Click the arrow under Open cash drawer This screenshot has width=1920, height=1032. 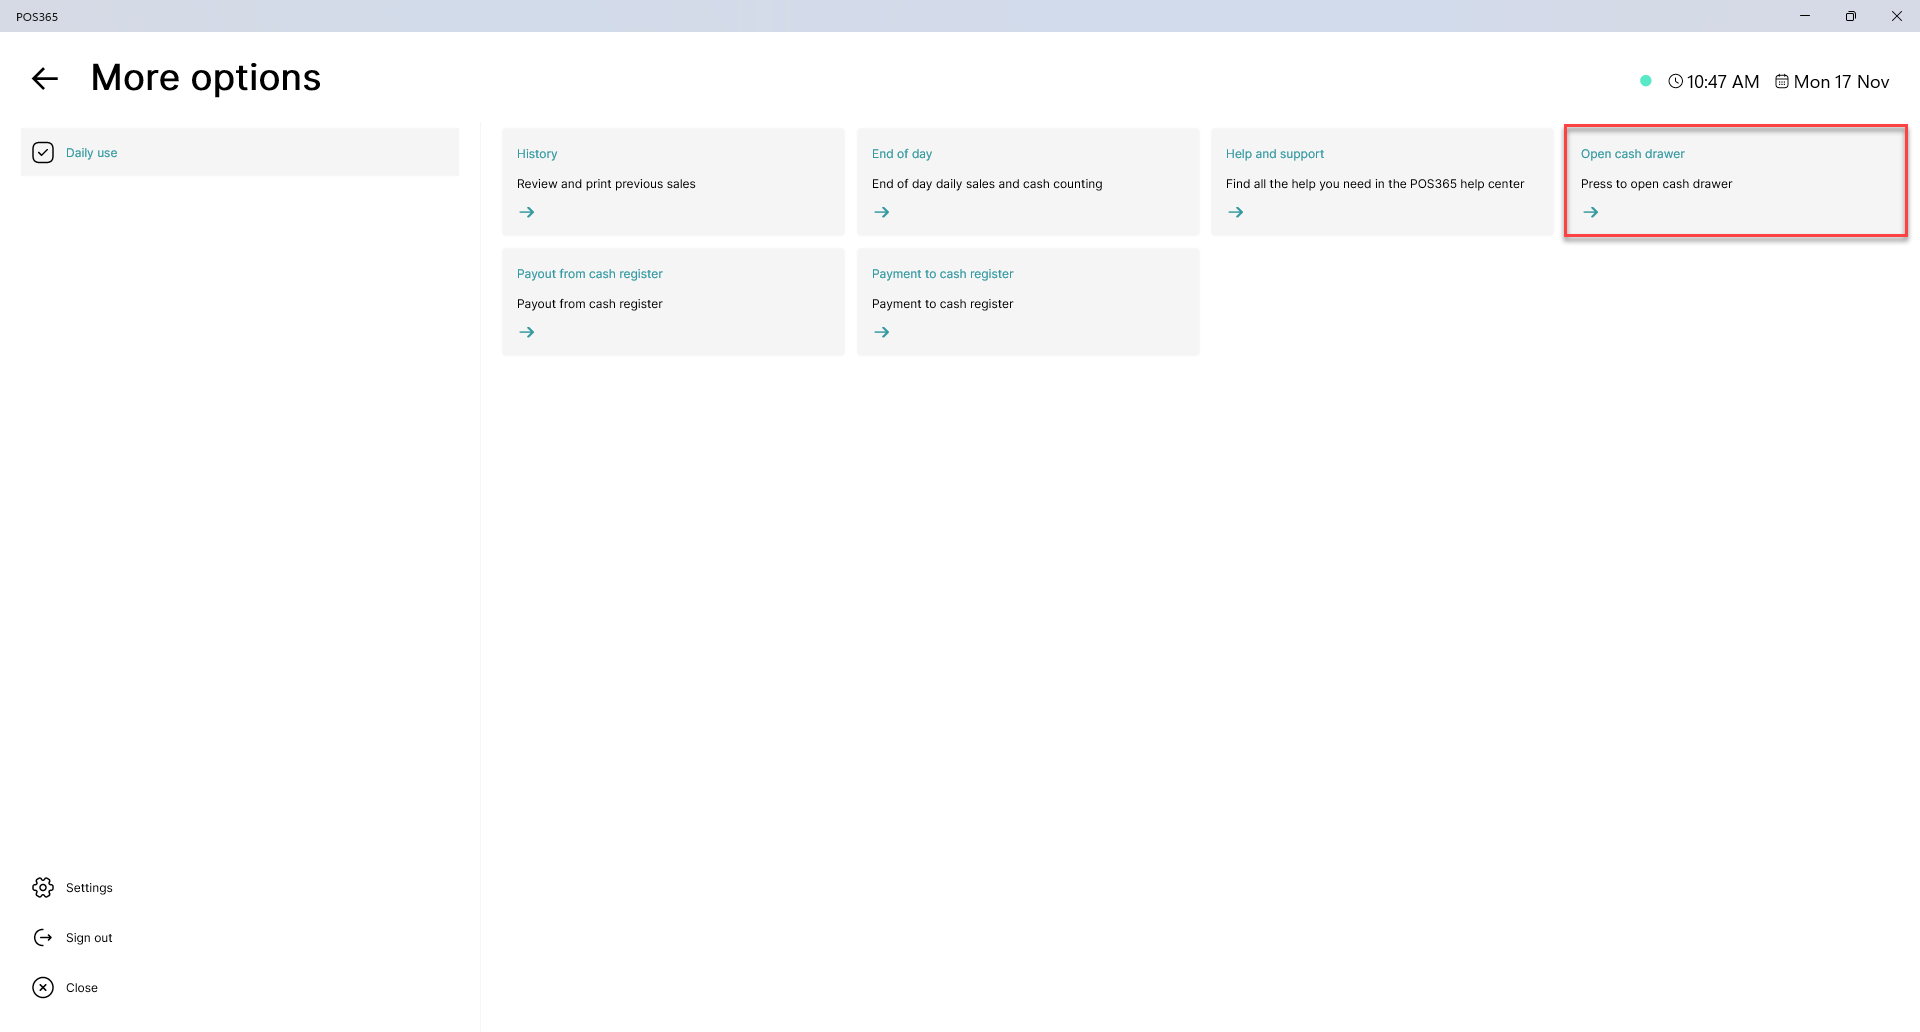pos(1591,212)
